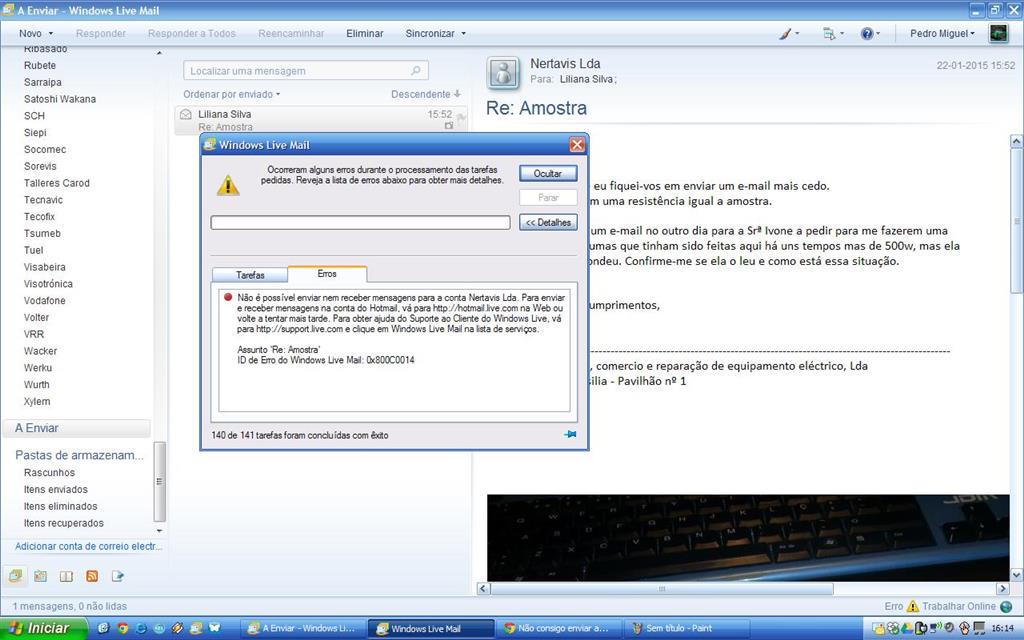Close the Windows Live Mail error dialog
1024x640 pixels.
[x=577, y=145]
